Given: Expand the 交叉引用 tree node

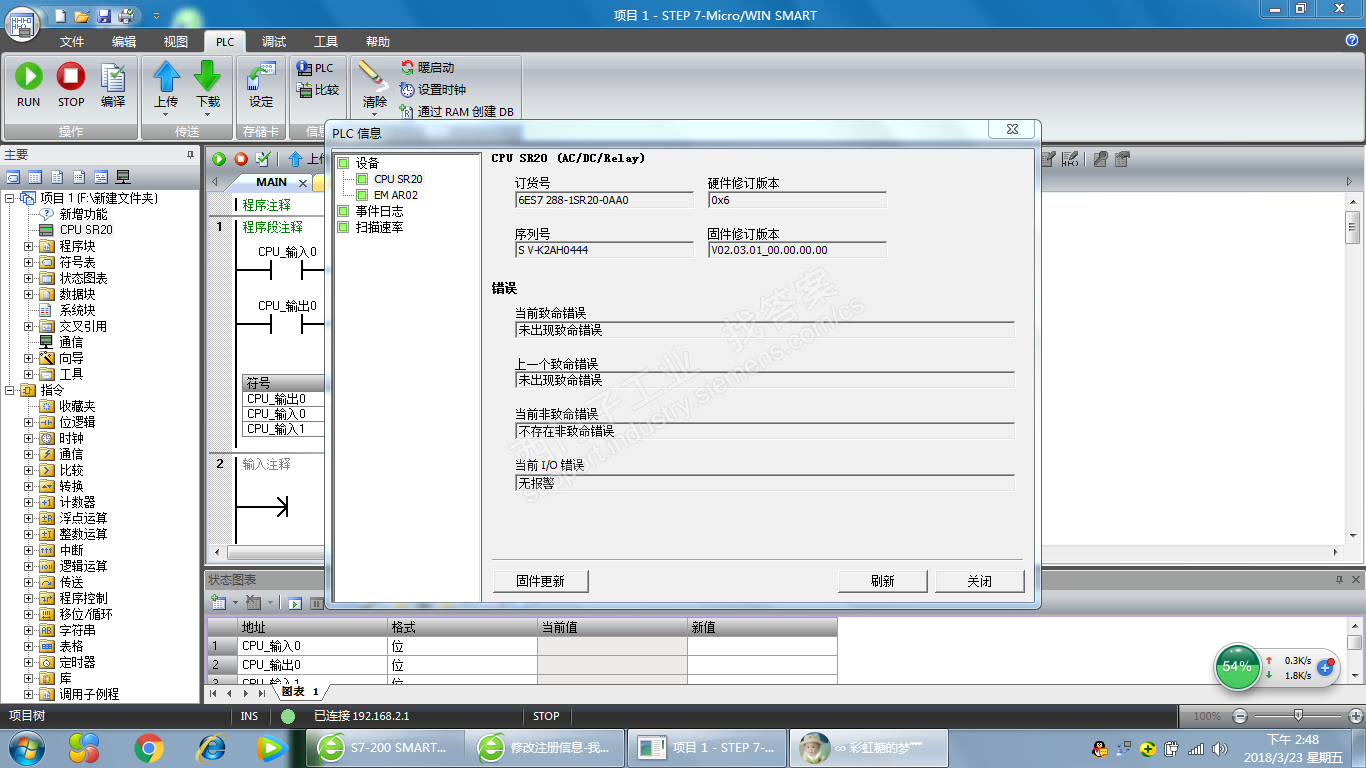Looking at the screenshot, I should (x=28, y=326).
